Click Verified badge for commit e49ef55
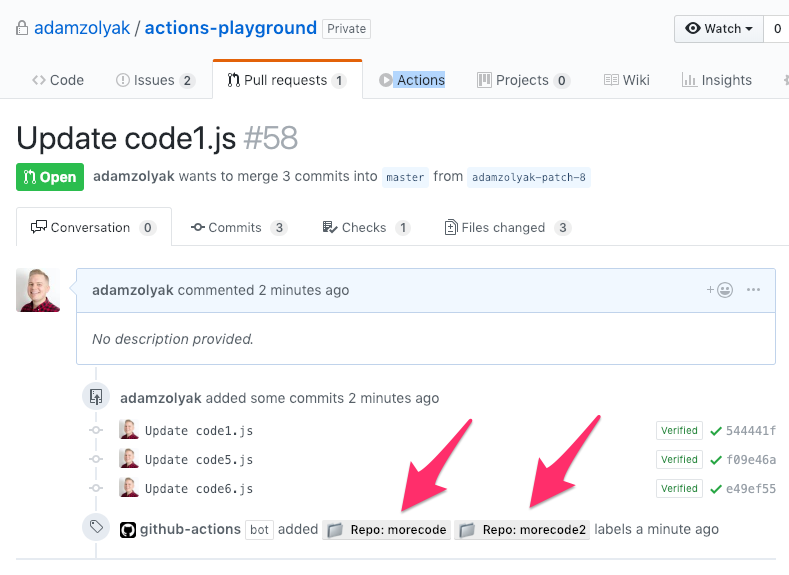 point(679,488)
